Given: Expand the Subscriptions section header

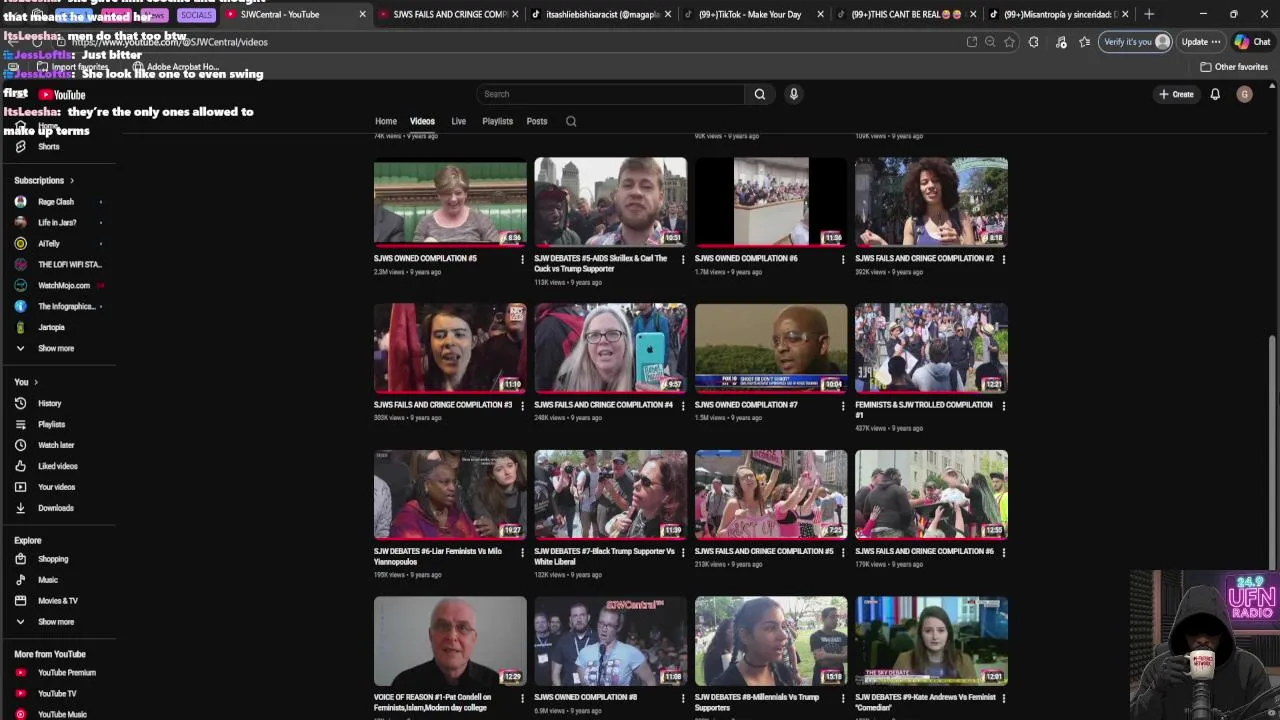Looking at the screenshot, I should coord(44,181).
